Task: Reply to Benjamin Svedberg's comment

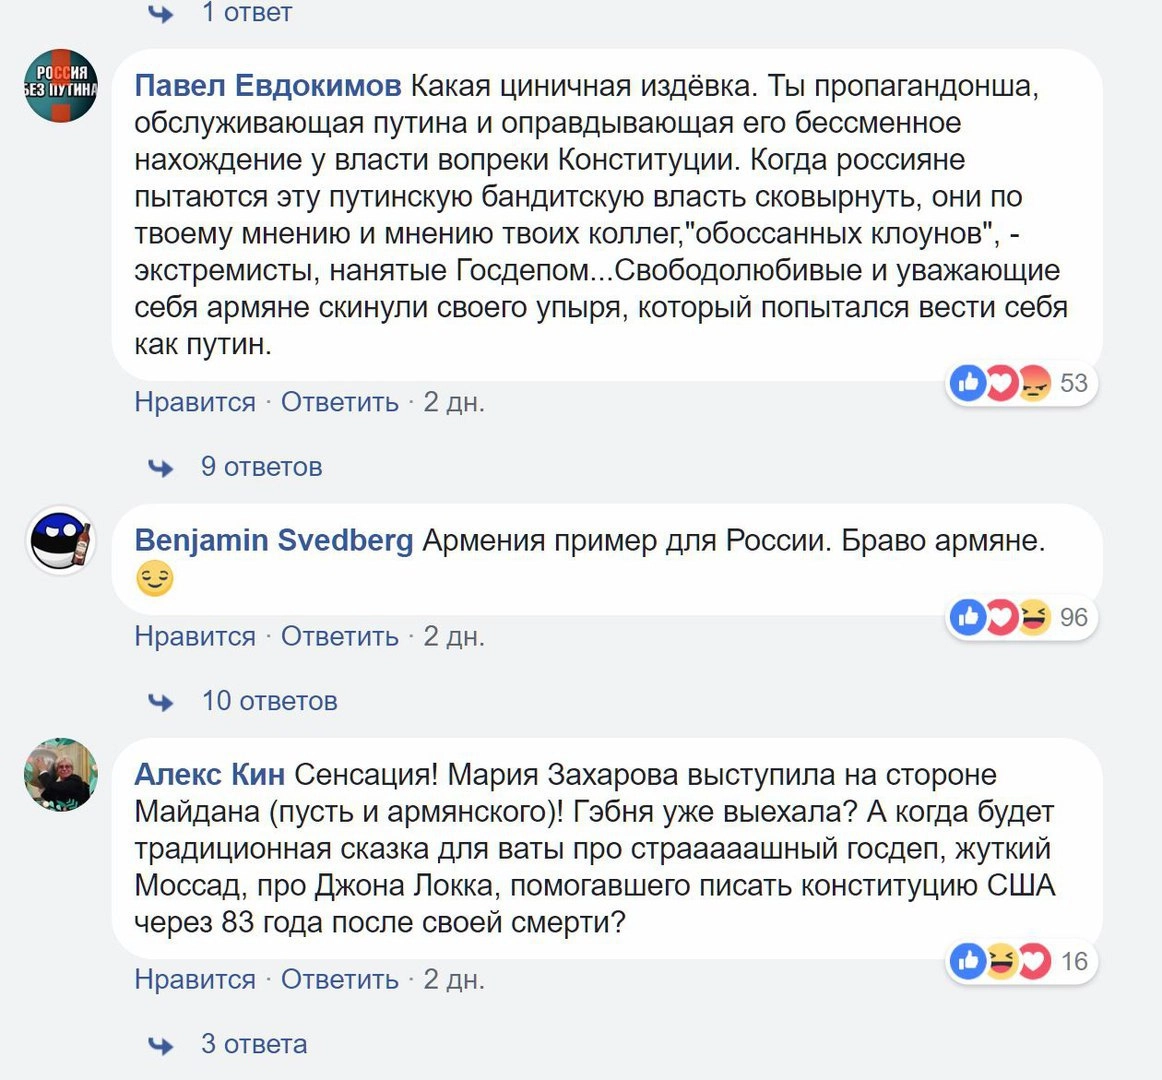Action: click(x=339, y=636)
